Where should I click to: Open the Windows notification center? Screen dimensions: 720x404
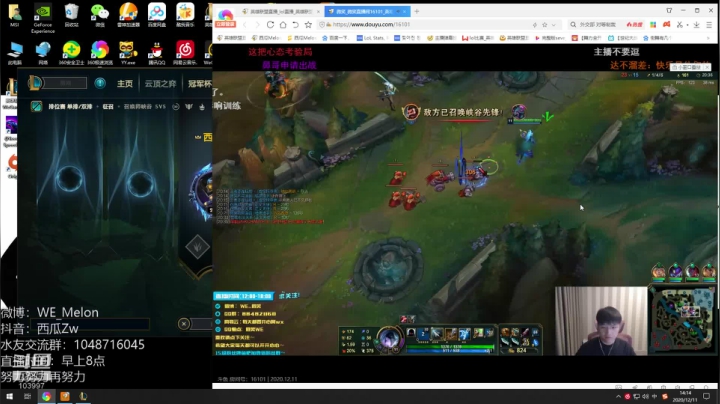(707, 396)
